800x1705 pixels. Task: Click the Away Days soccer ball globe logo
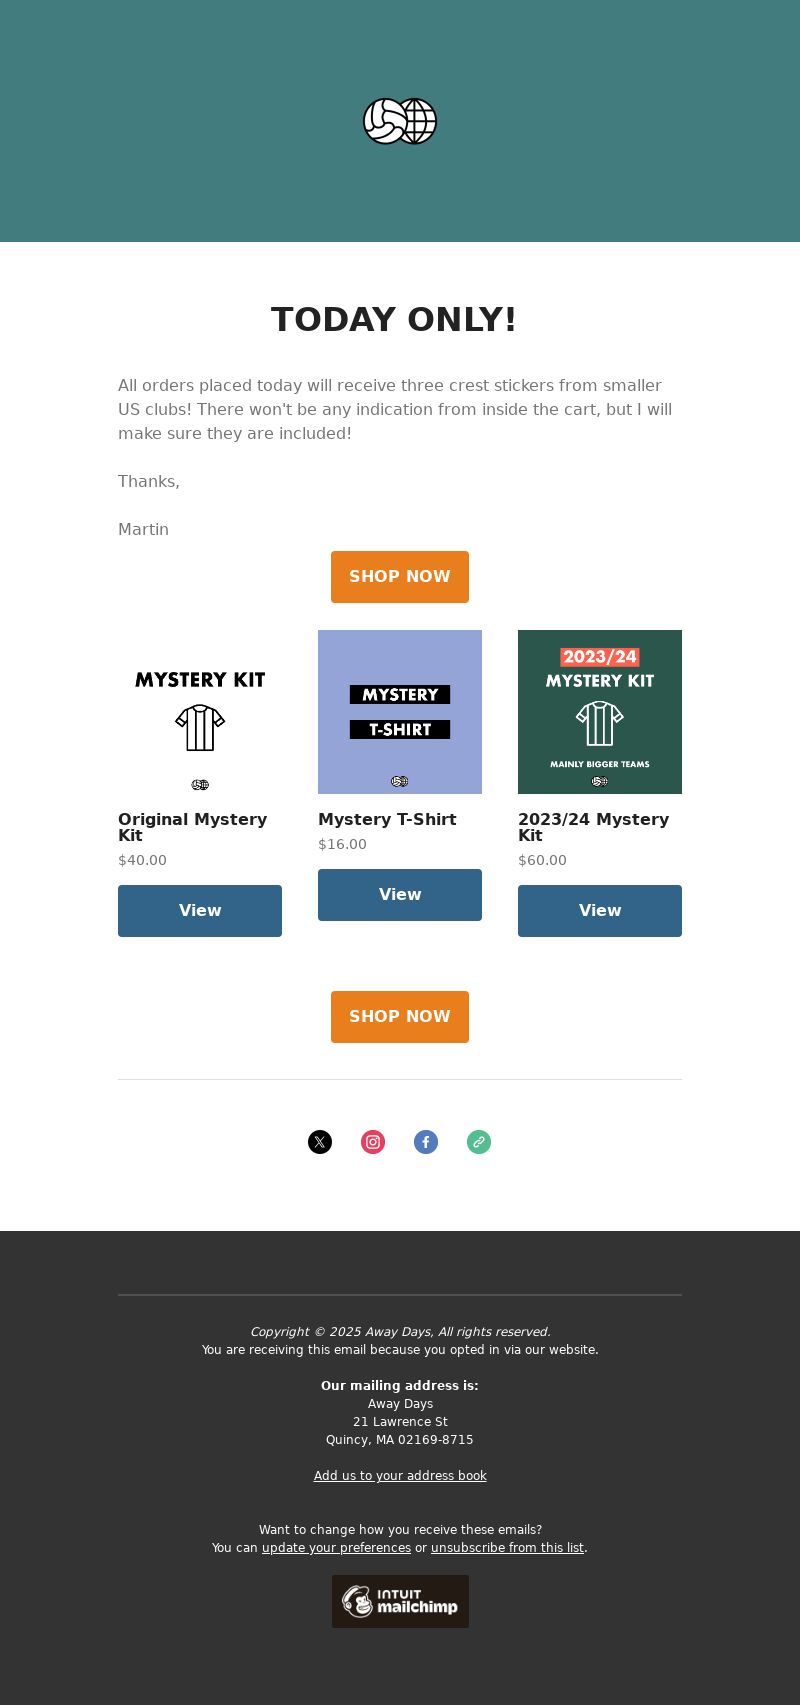[400, 121]
